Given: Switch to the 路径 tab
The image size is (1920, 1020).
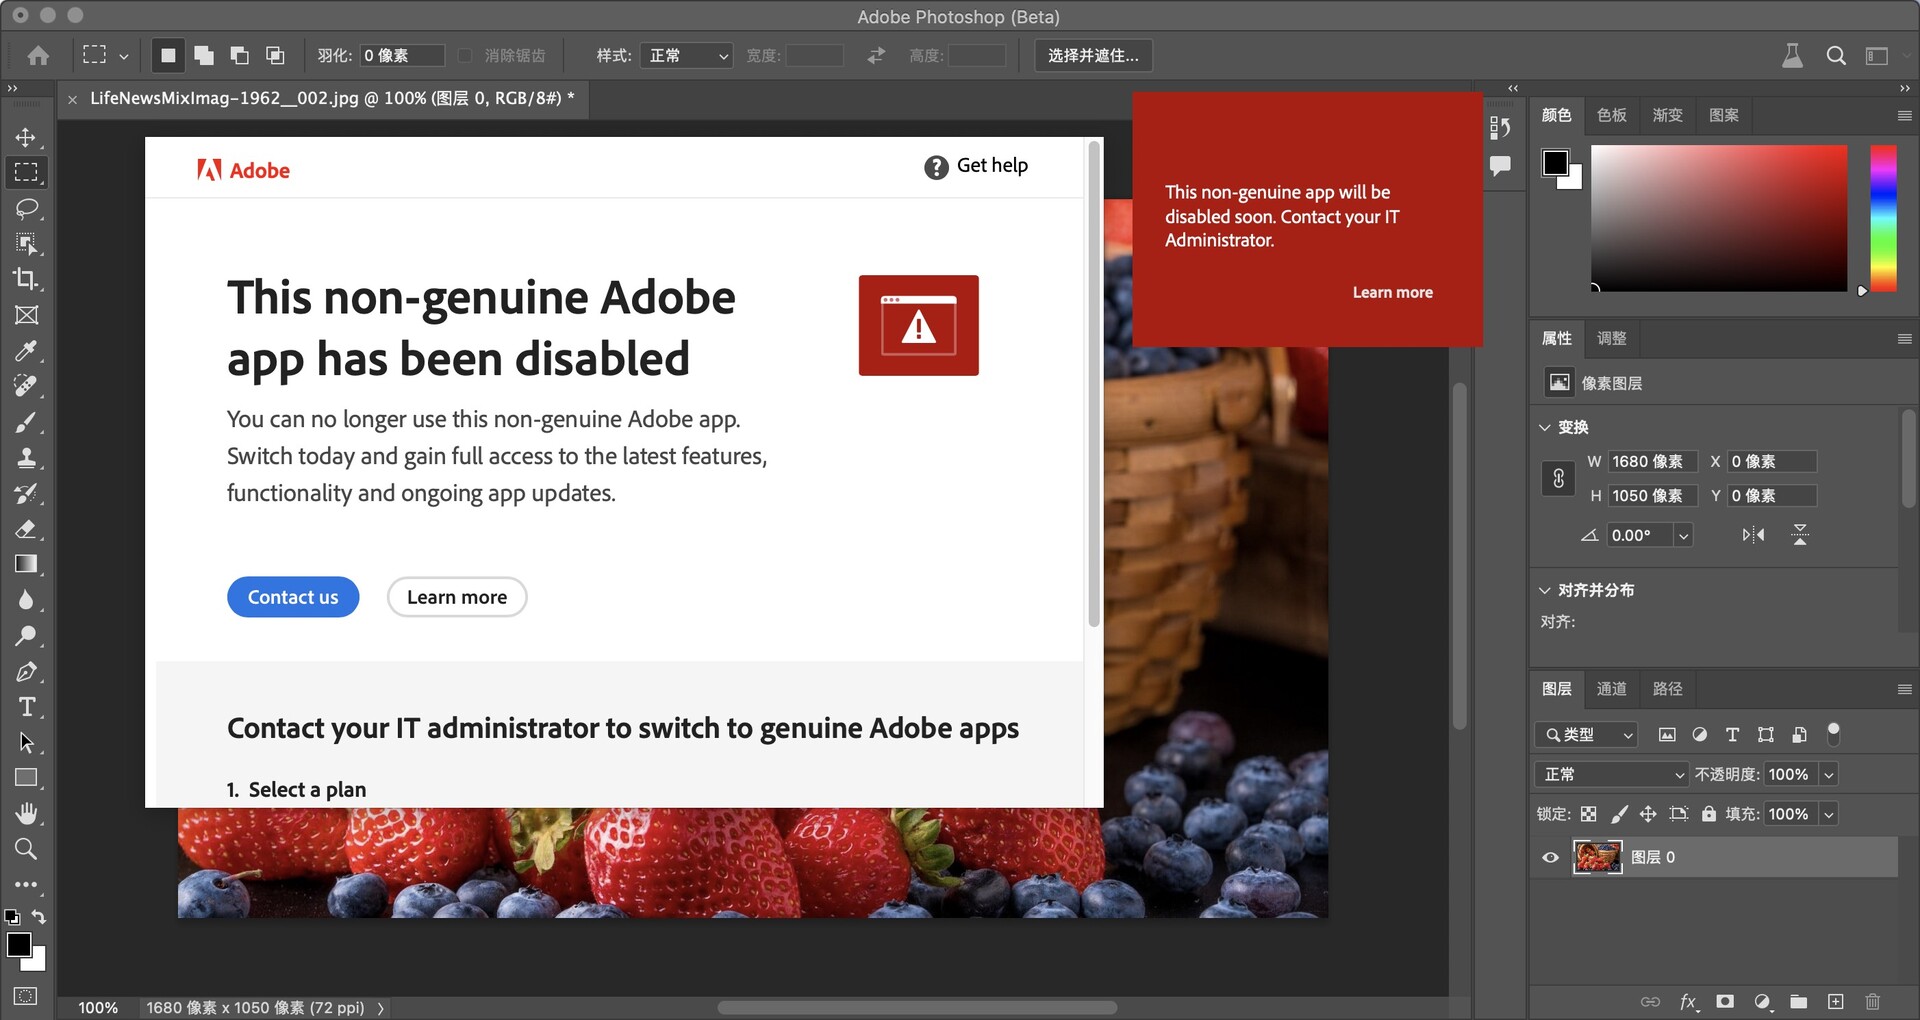Looking at the screenshot, I should click(x=1668, y=689).
